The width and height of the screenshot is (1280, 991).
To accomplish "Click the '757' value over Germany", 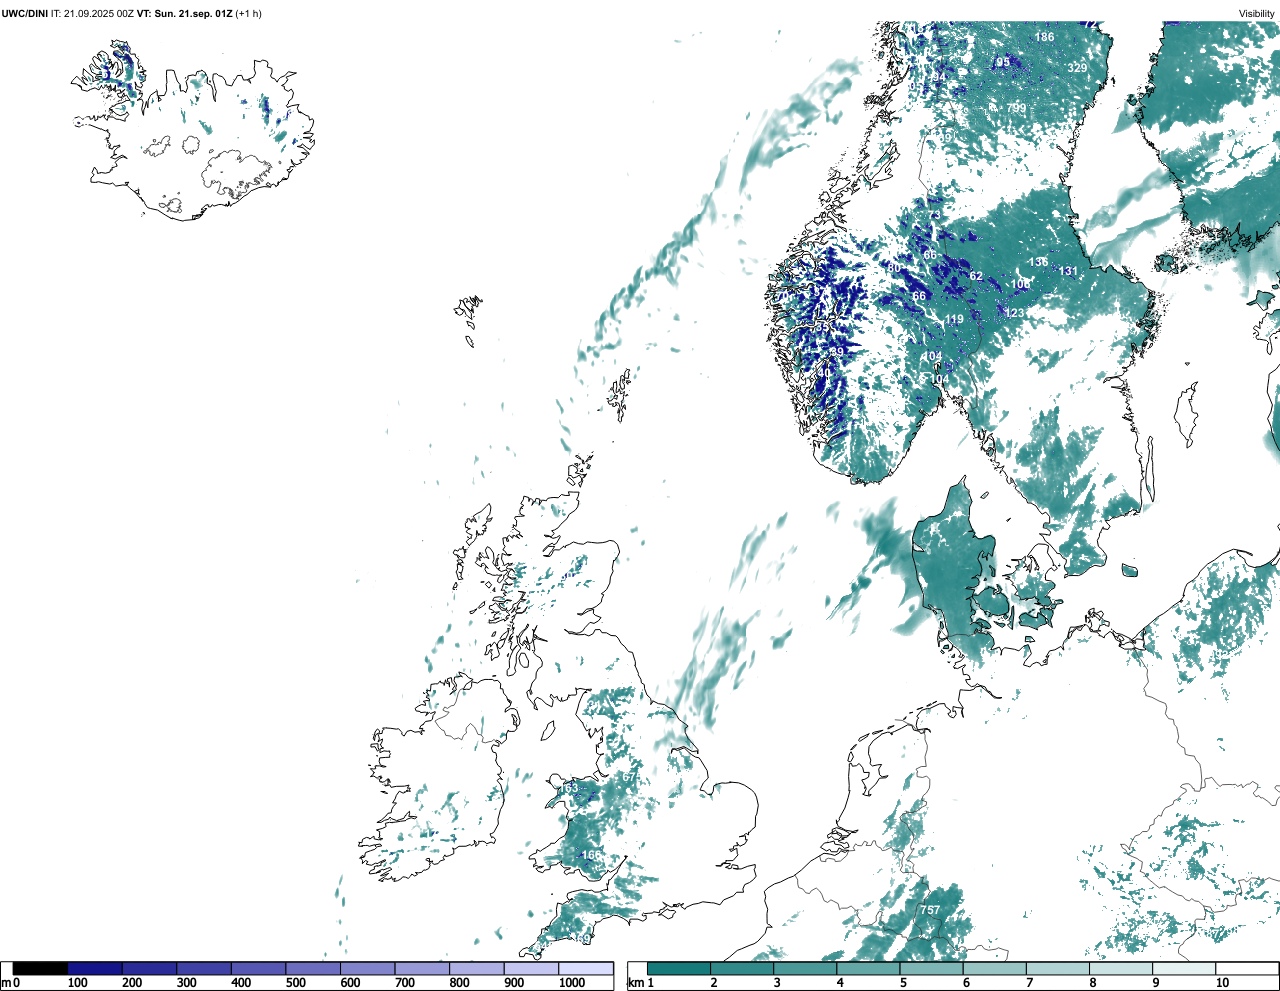I will pos(930,910).
